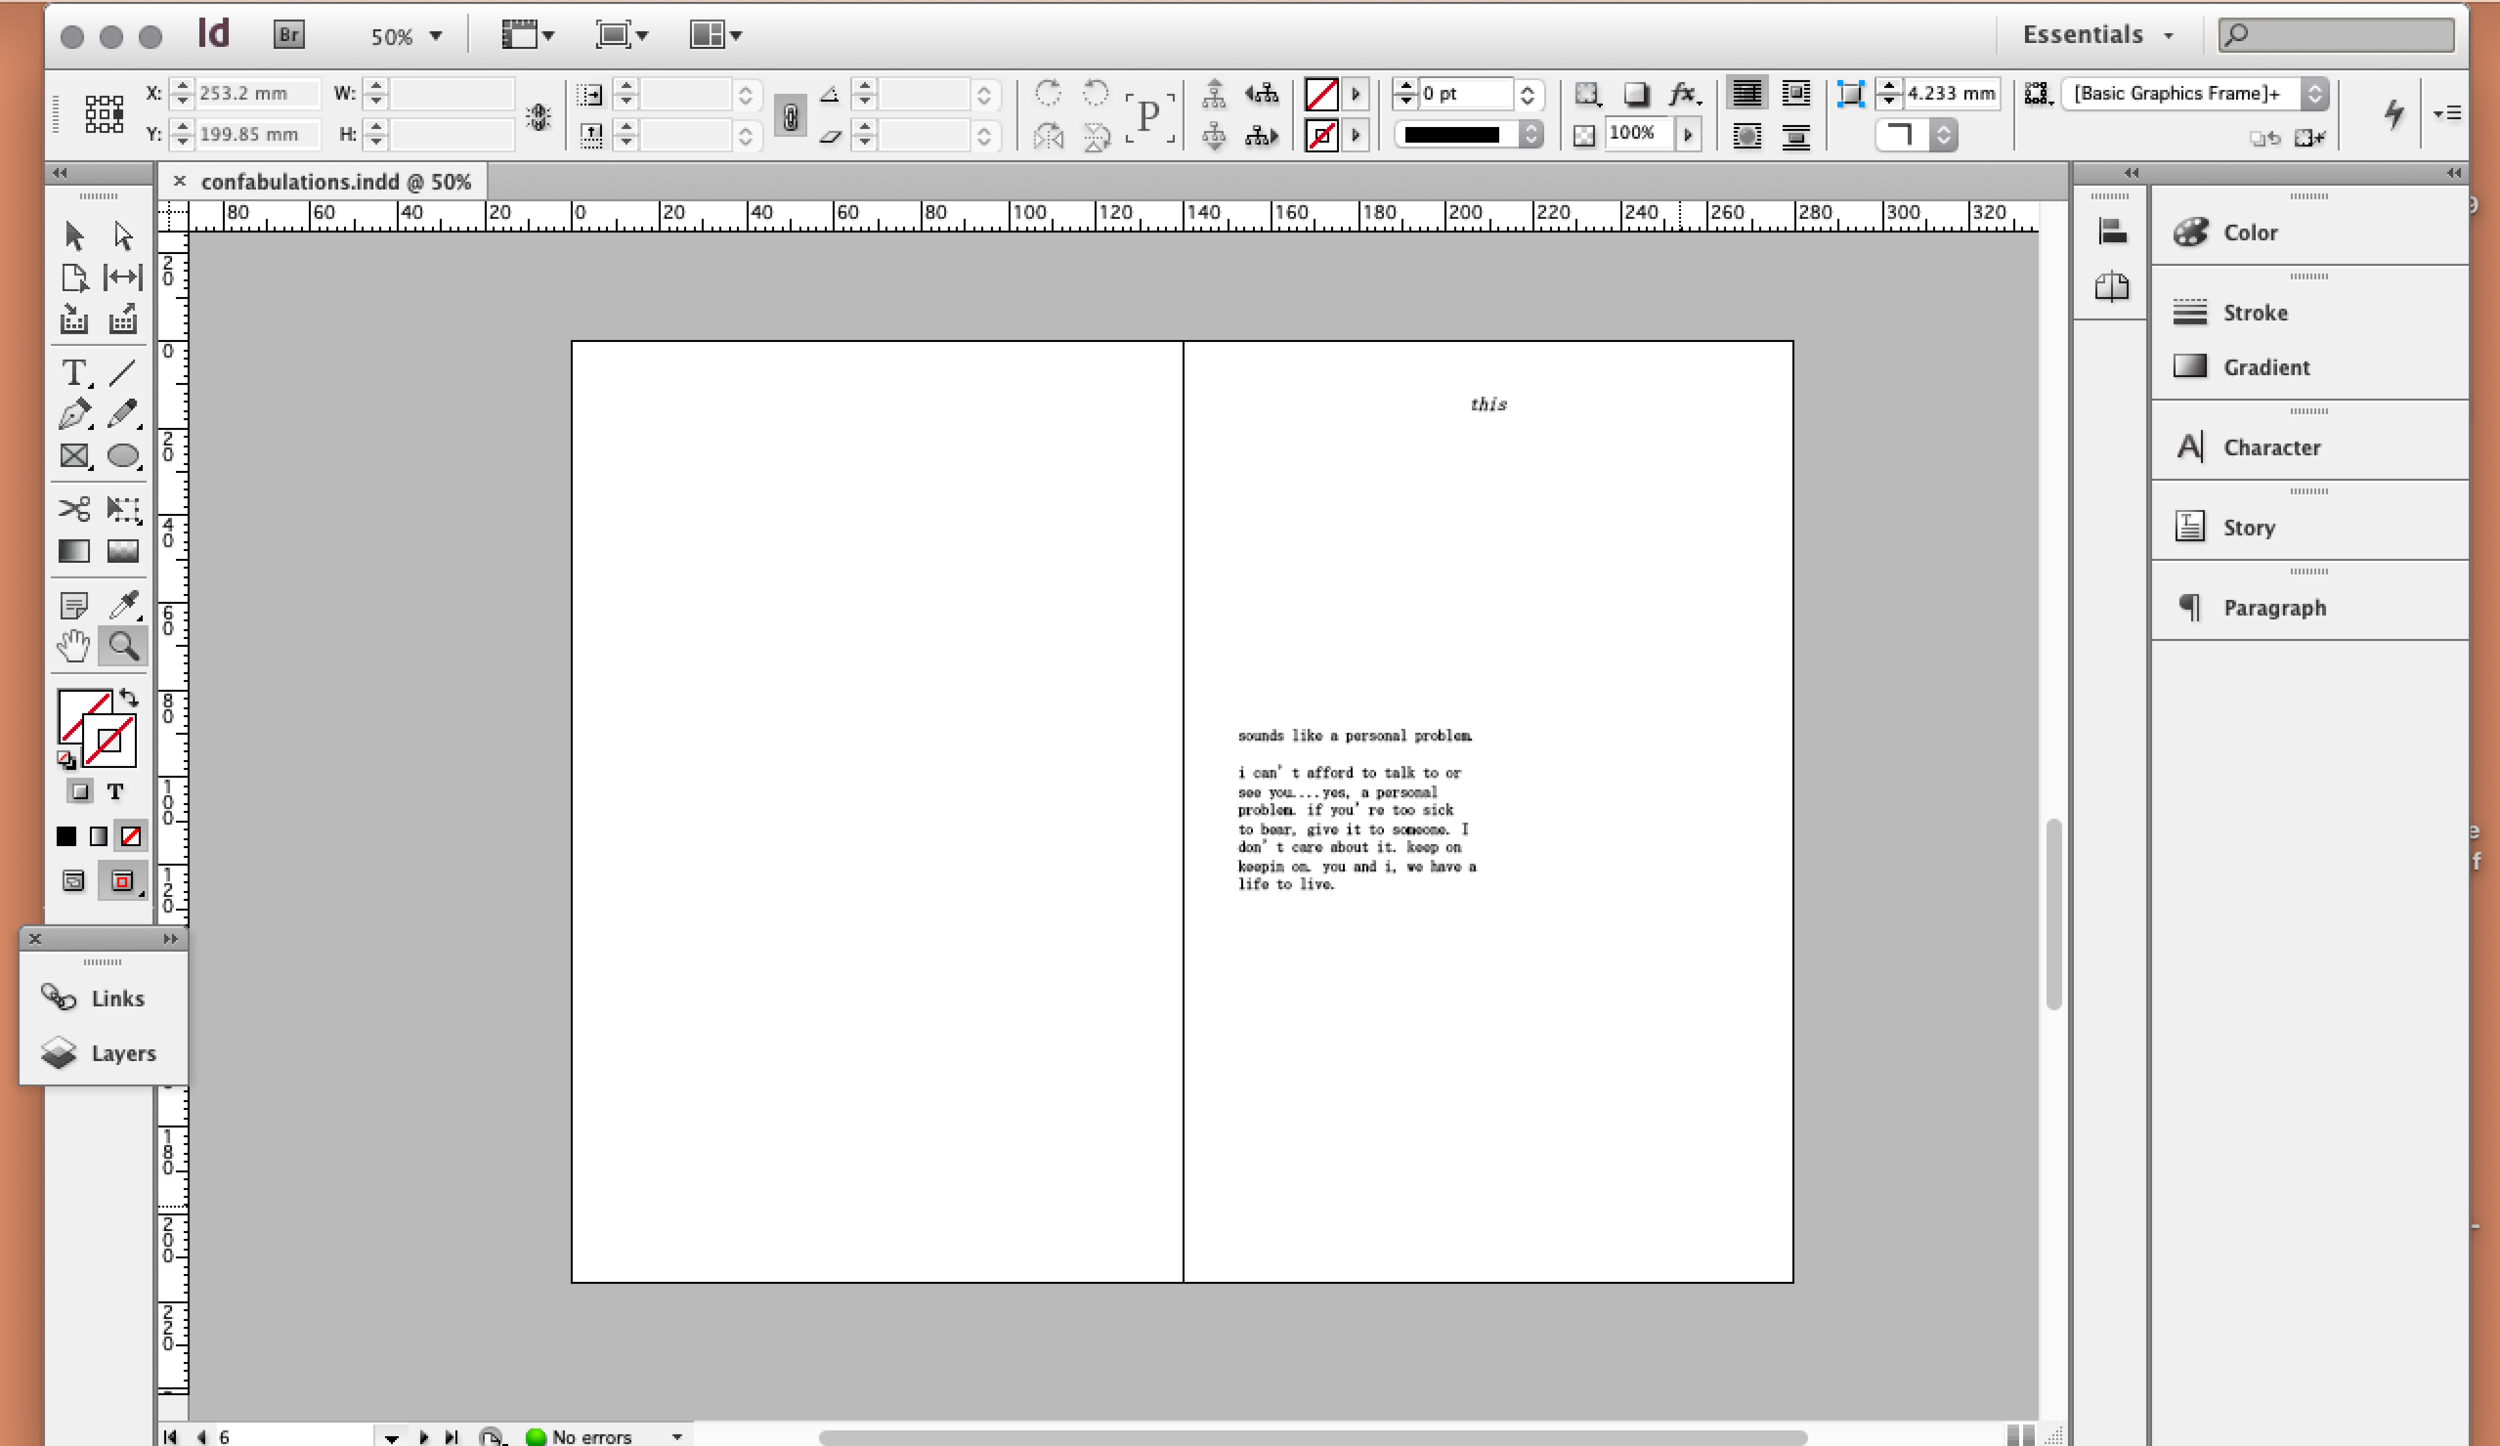Pick the Line tool
Image resolution: width=2500 pixels, height=1446 pixels.
(x=123, y=373)
